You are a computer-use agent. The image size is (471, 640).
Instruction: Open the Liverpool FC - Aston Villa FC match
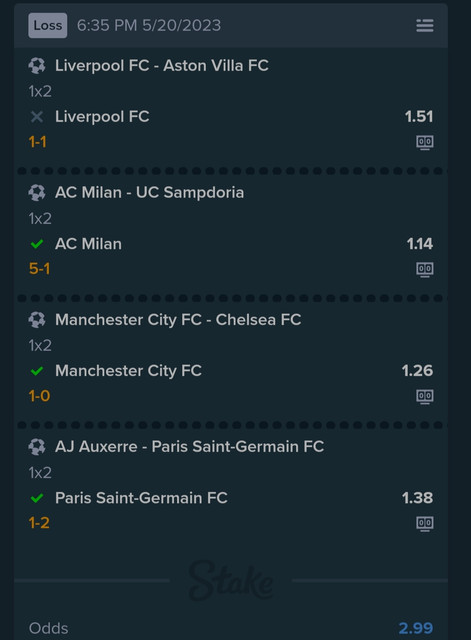[x=162, y=66]
